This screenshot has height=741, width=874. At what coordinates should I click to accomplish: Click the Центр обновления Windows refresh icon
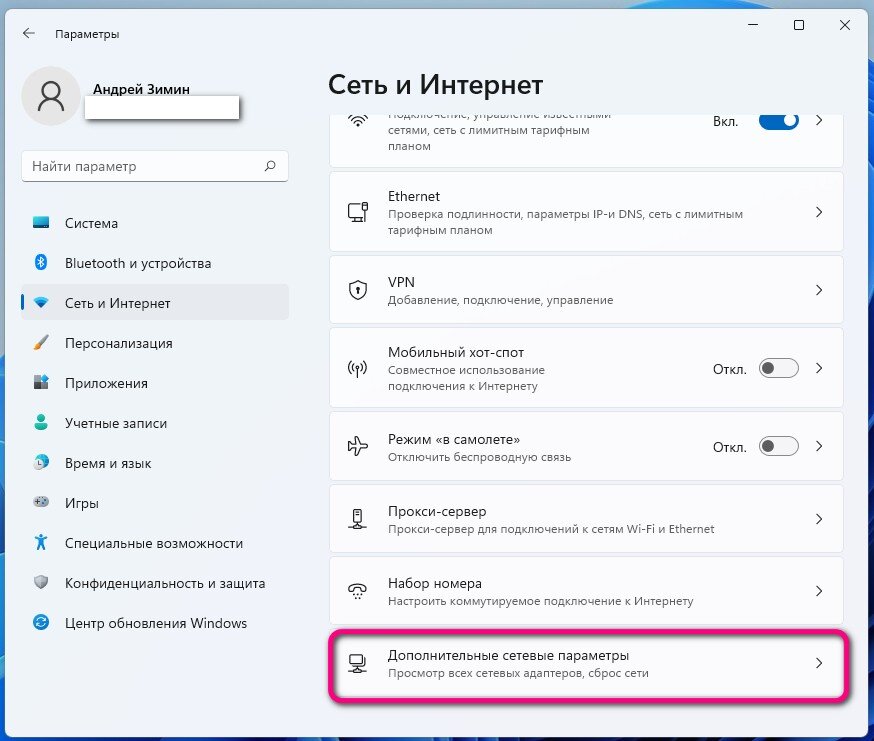[41, 622]
